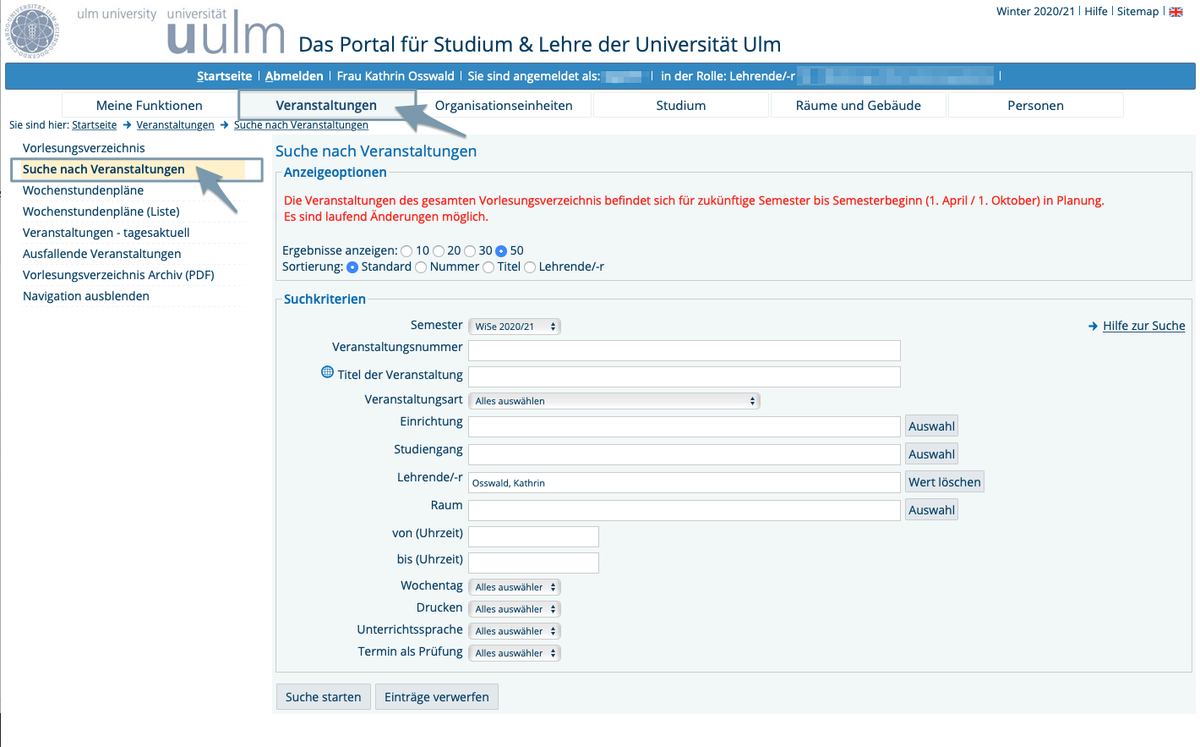The image size is (1200, 747).
Task: Open the Sitemap link
Action: click(x=1138, y=12)
